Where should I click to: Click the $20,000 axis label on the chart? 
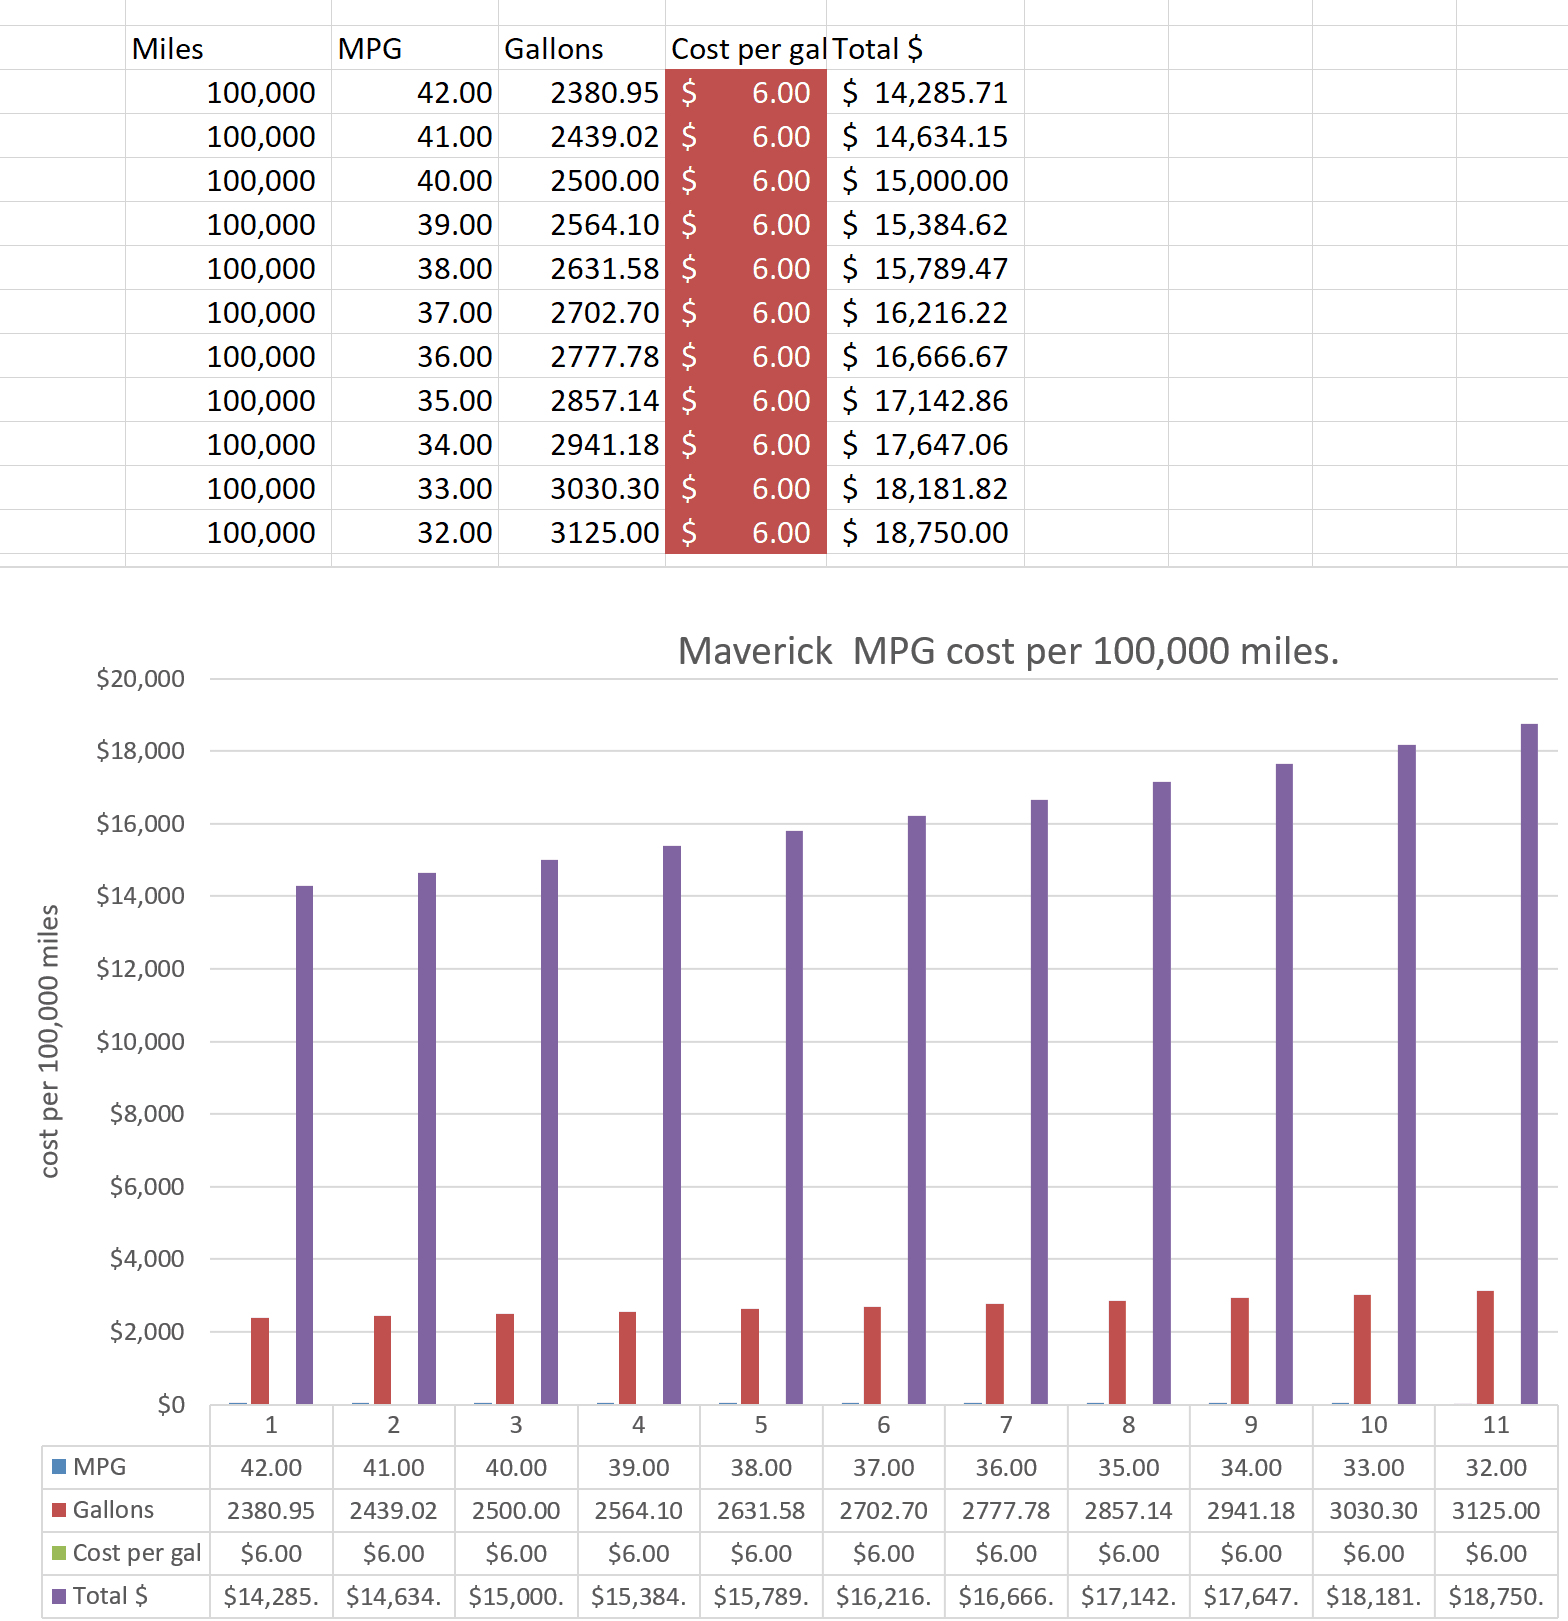click(x=140, y=679)
